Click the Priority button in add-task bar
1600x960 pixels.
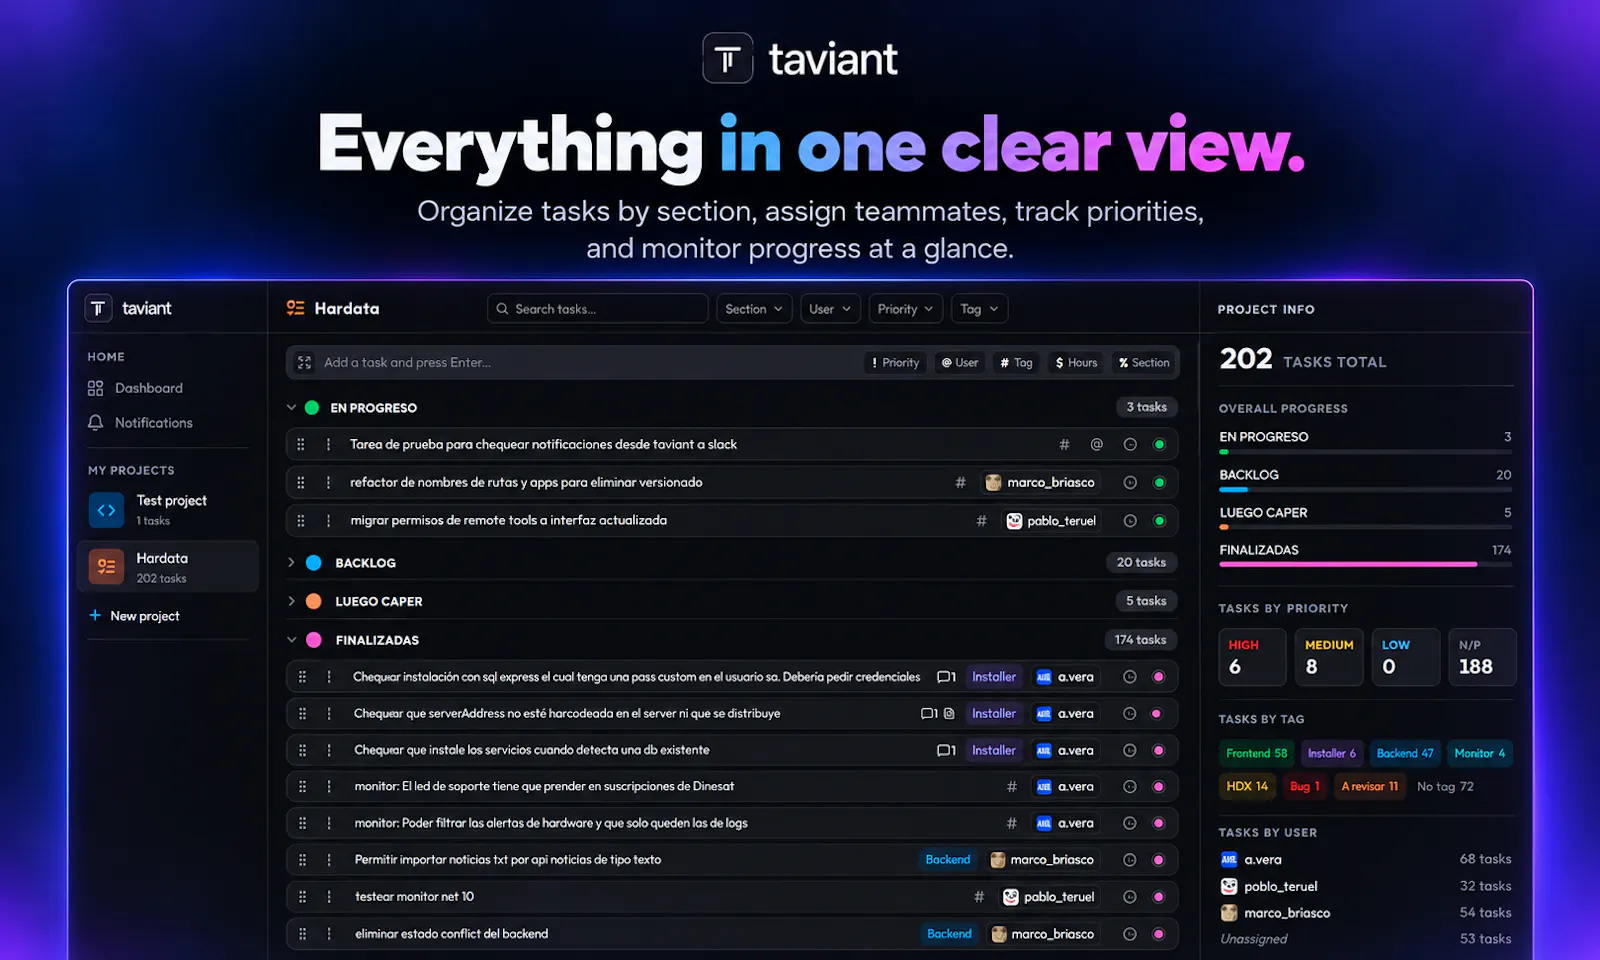895,363
